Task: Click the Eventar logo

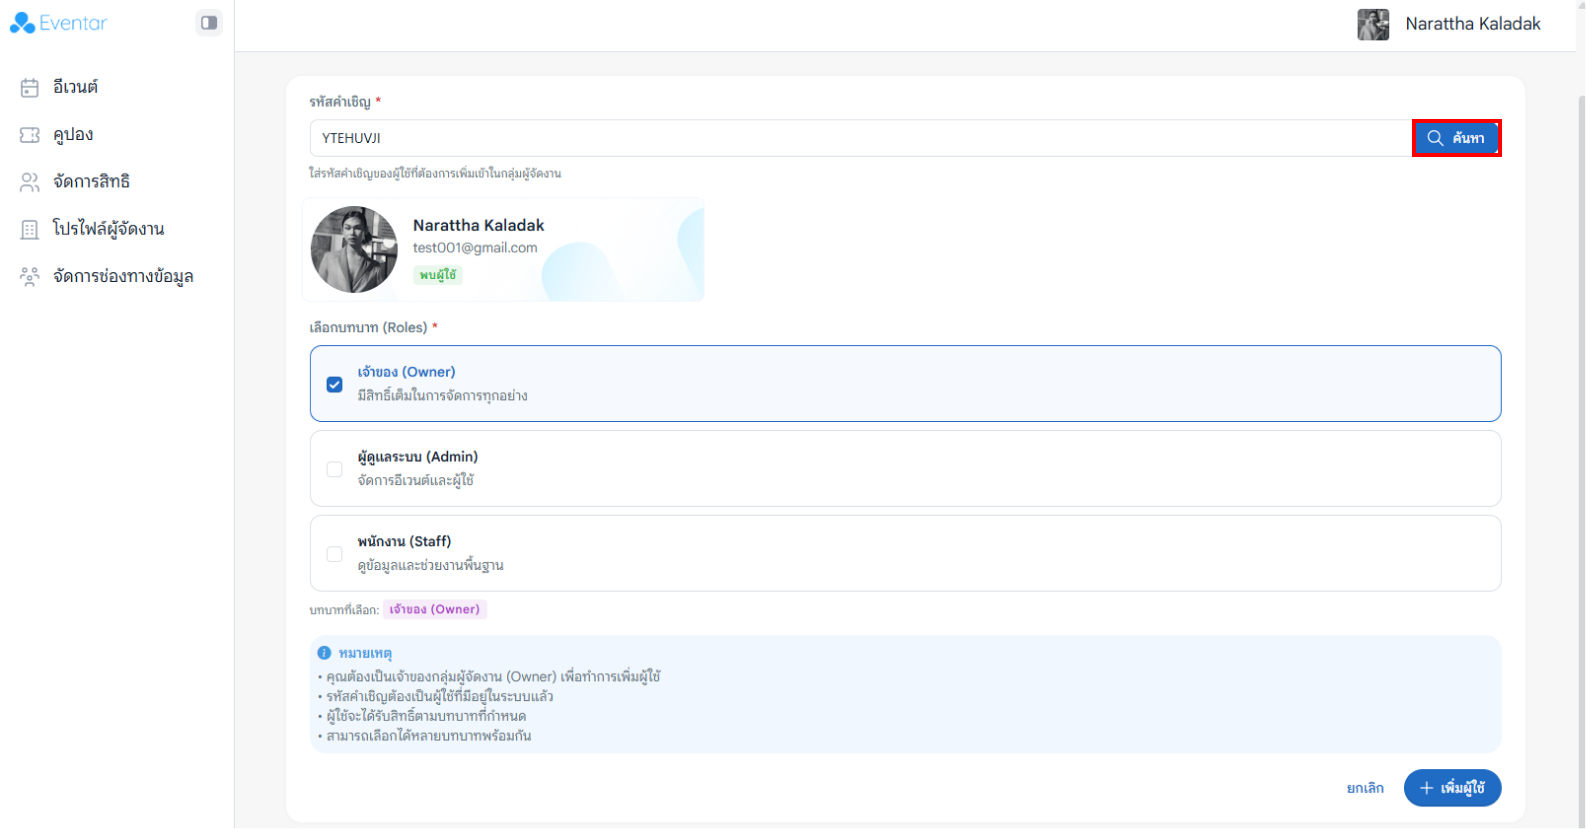Action: (58, 23)
